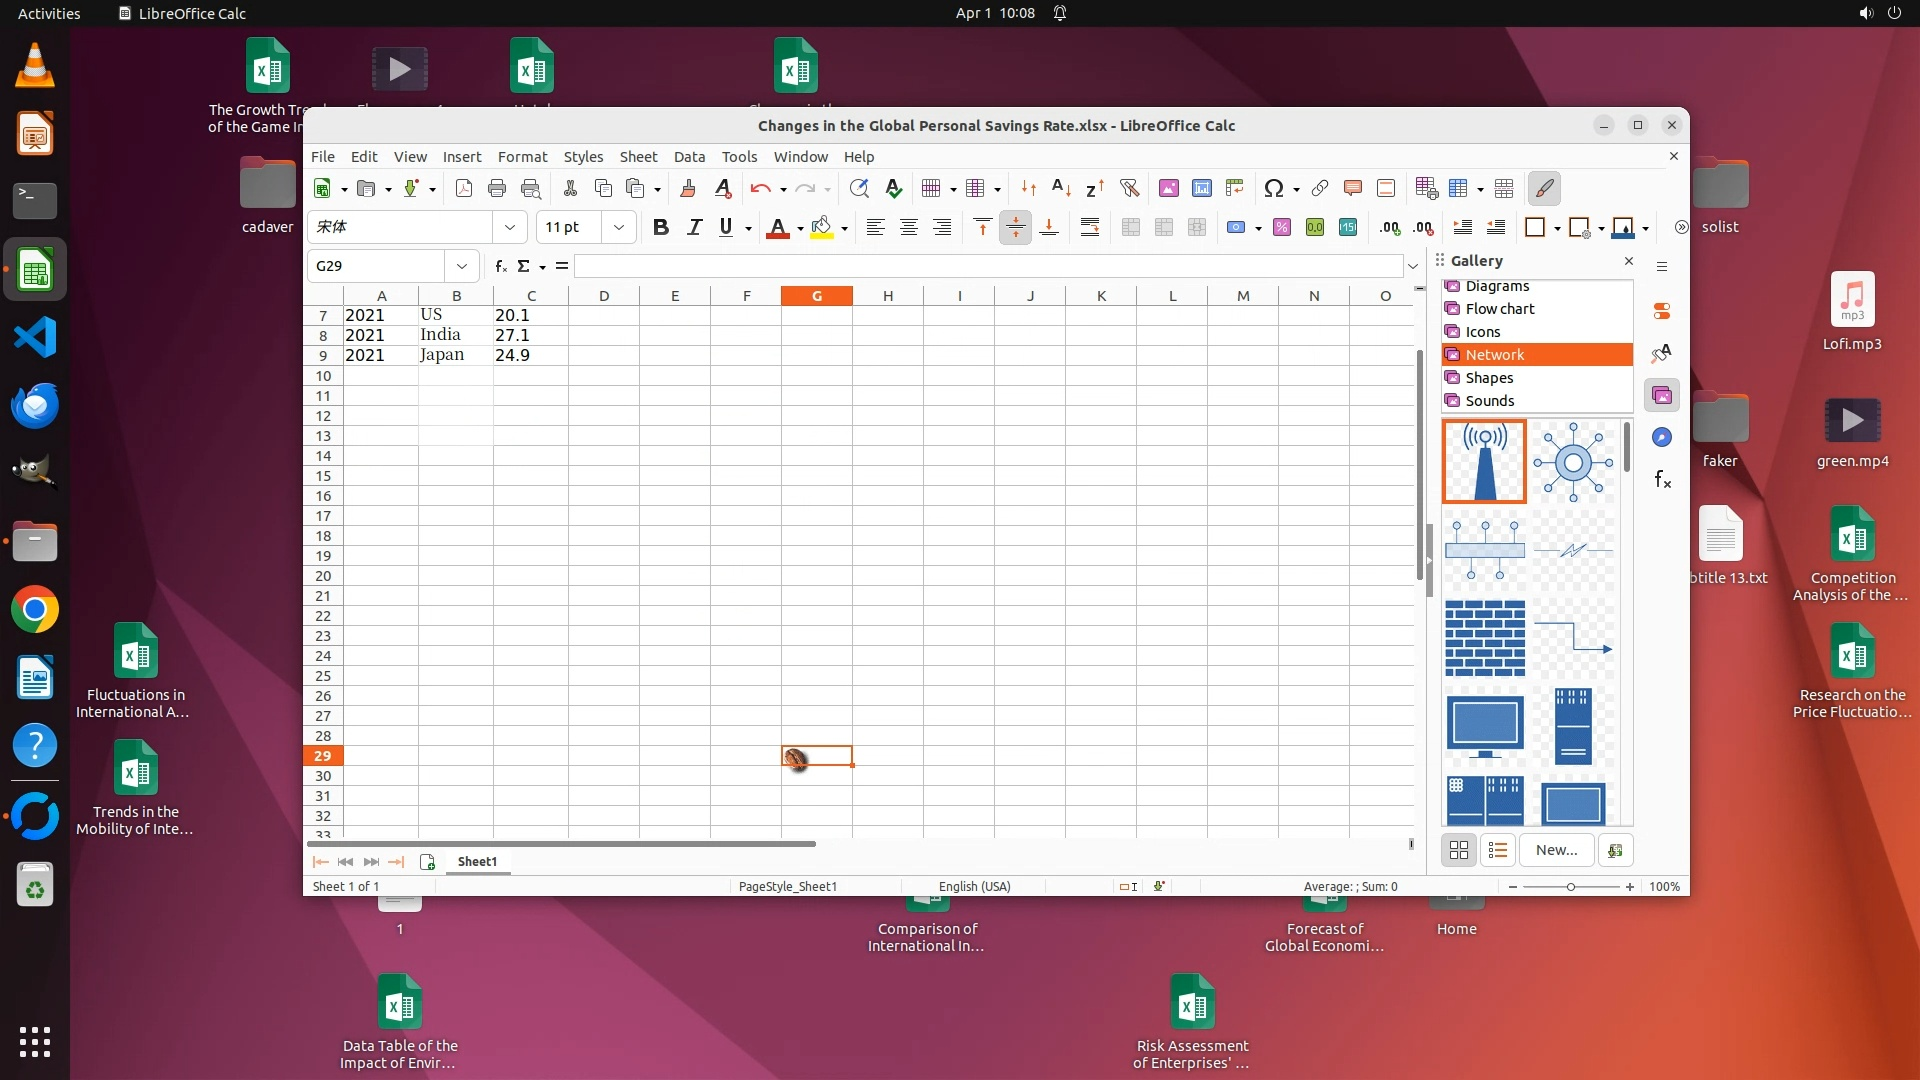Click the Format as Percent icon
Screen dimensions: 1920x1080
pyautogui.click(x=1281, y=228)
